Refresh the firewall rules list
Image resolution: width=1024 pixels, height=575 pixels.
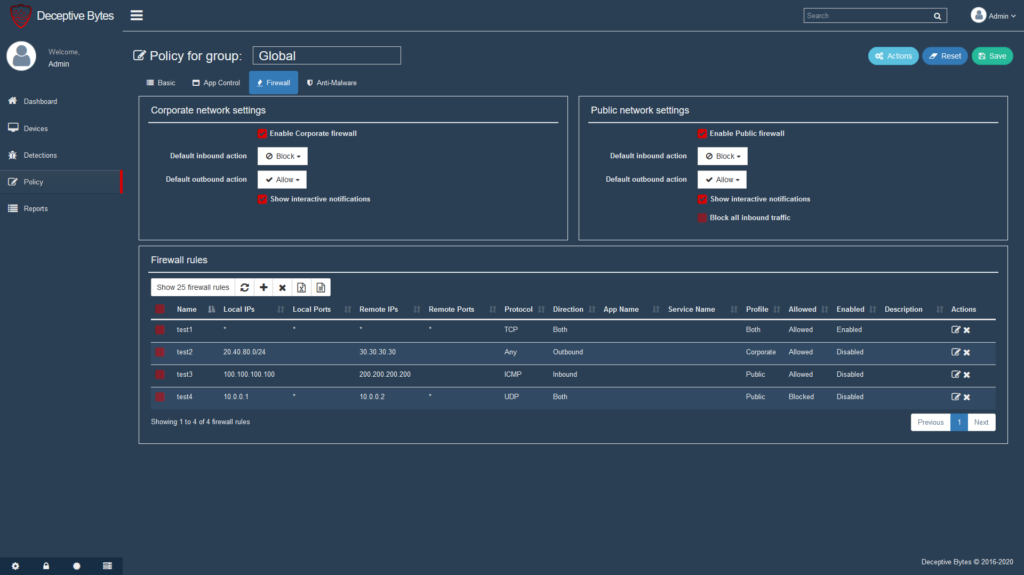point(245,288)
